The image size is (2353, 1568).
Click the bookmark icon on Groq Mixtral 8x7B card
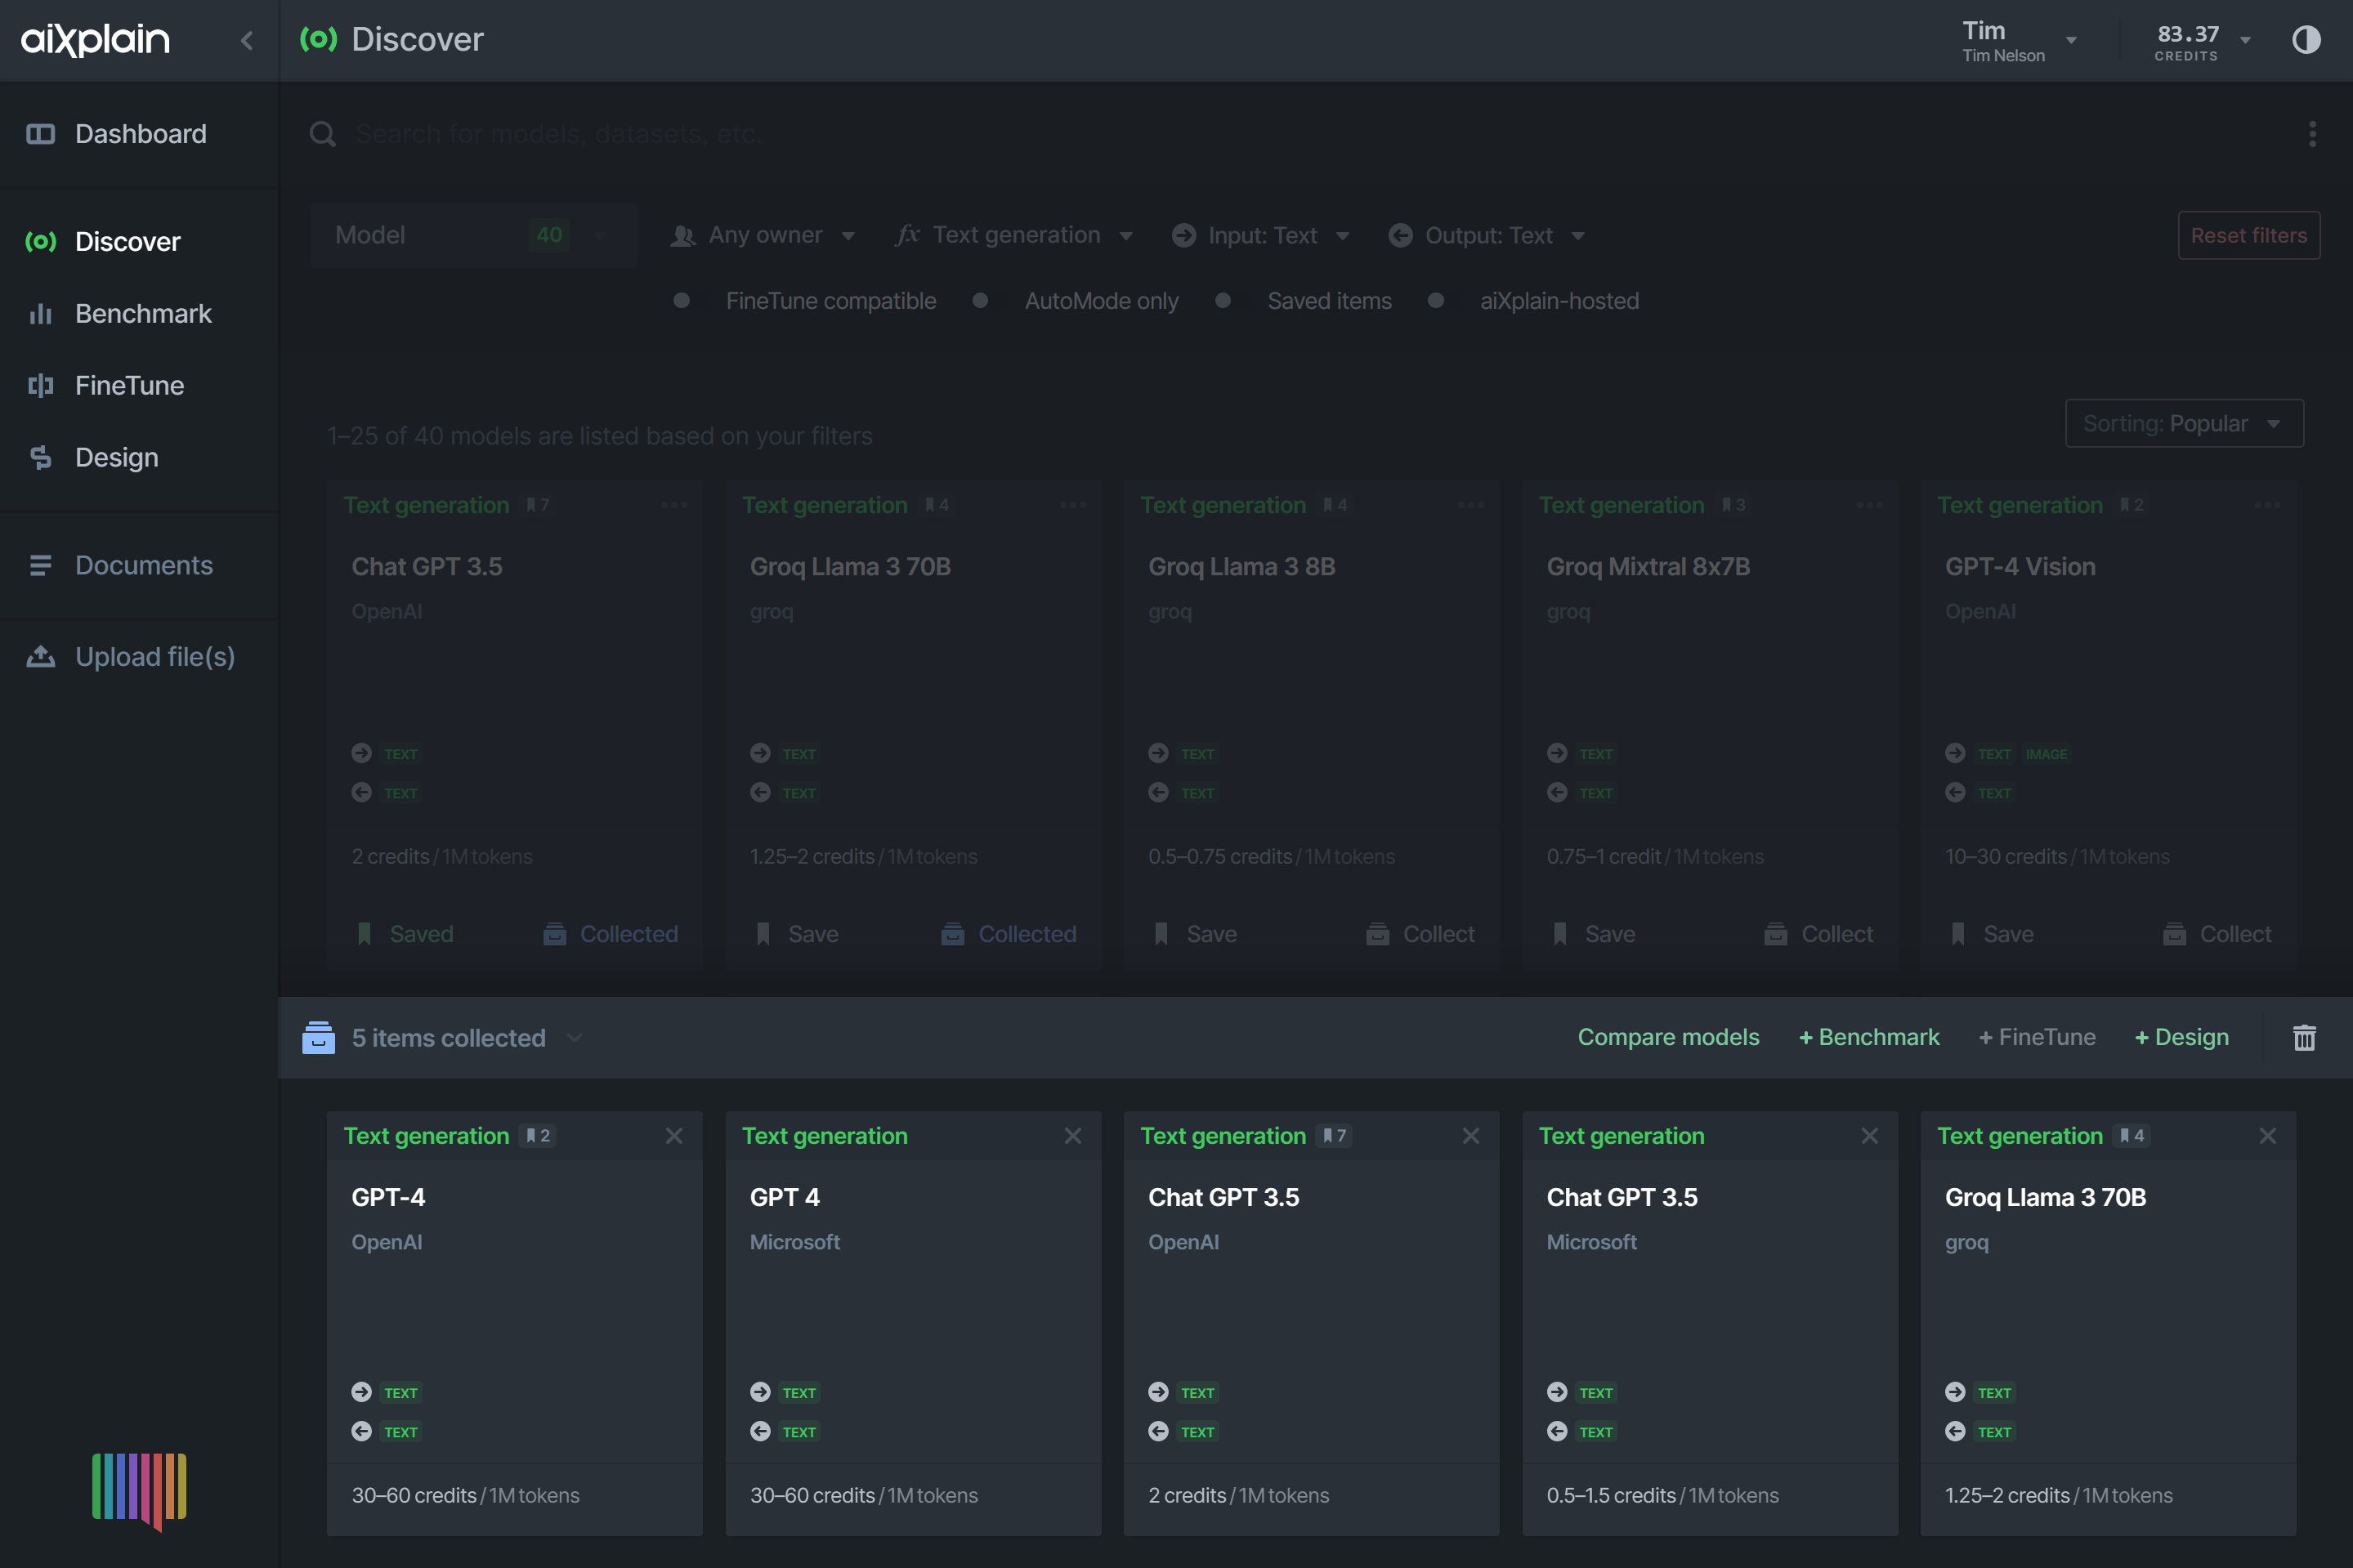point(1559,934)
